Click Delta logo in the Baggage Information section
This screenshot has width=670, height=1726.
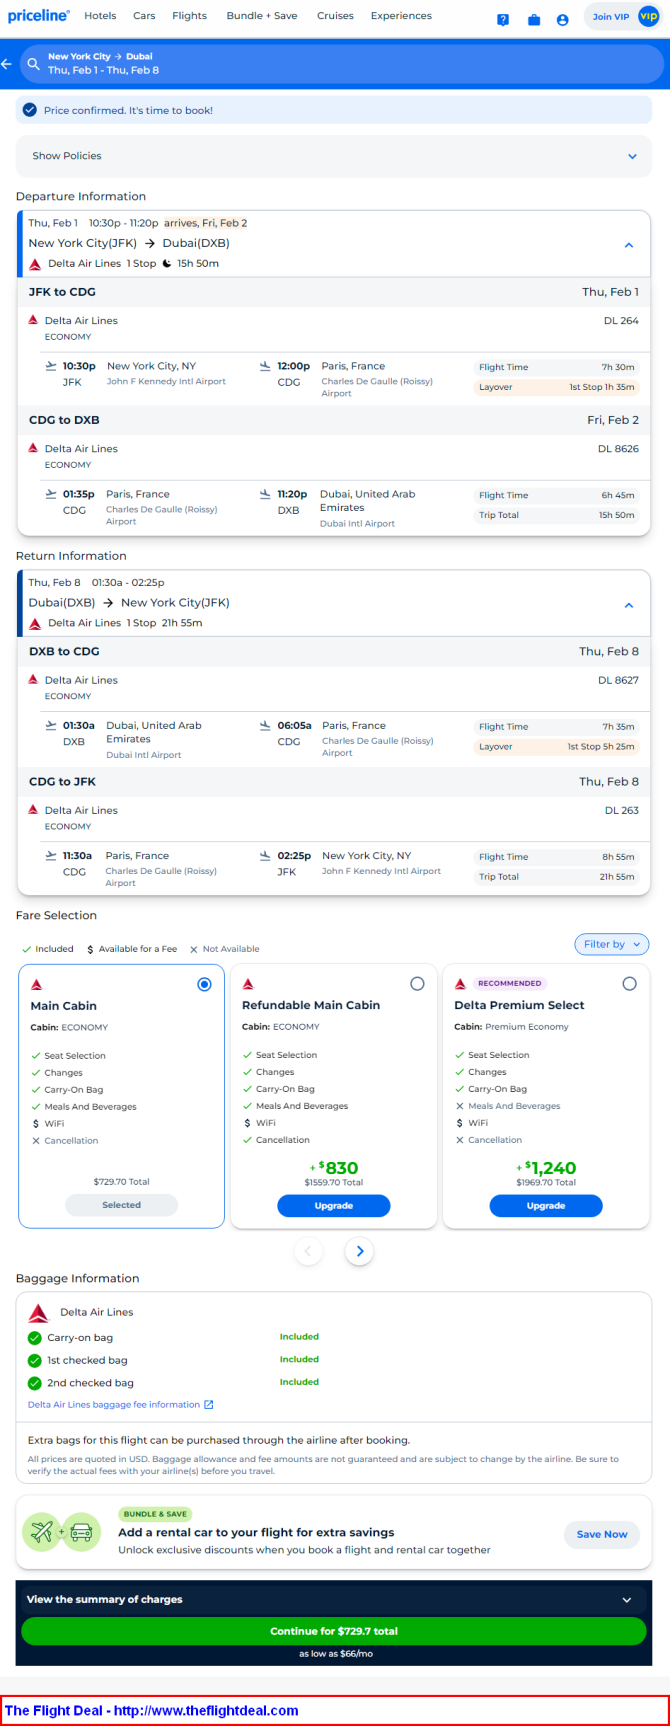click(39, 1313)
